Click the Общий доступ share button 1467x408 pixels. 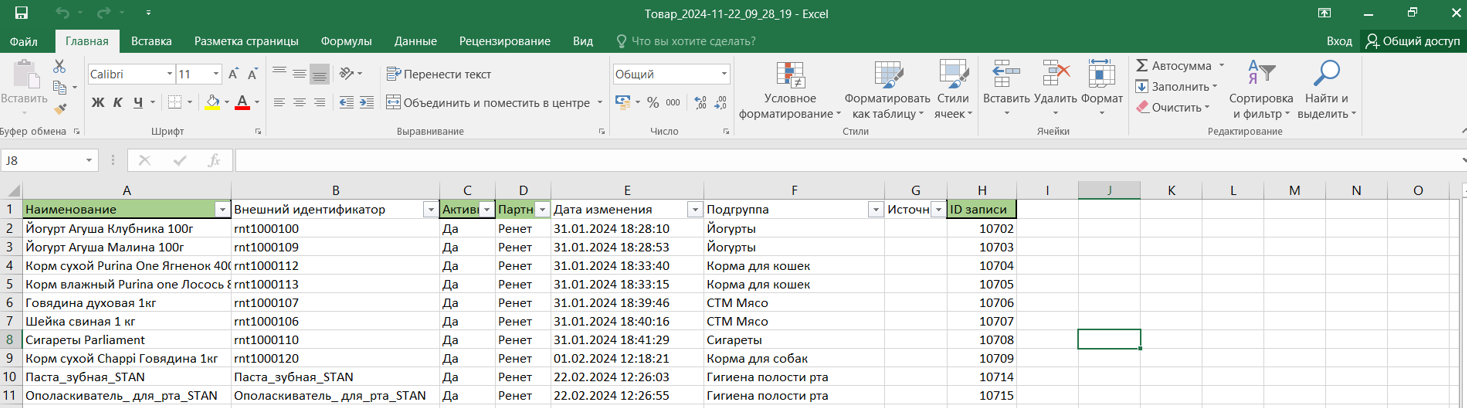coord(1413,41)
